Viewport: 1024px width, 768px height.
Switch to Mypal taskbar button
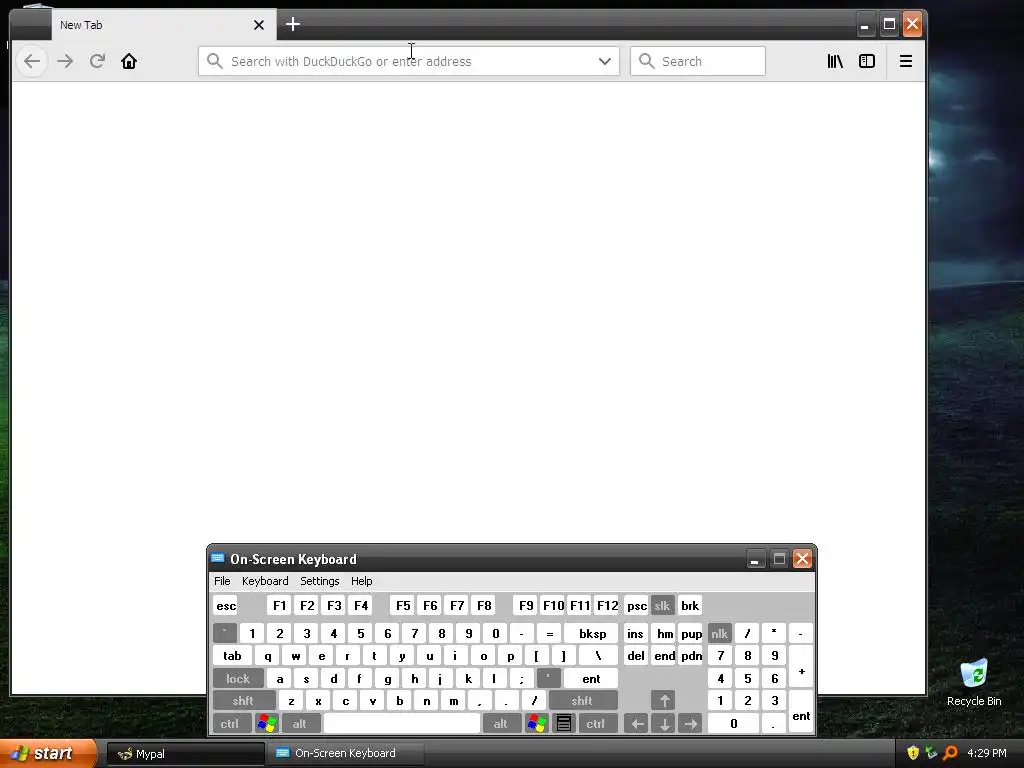[185, 754]
